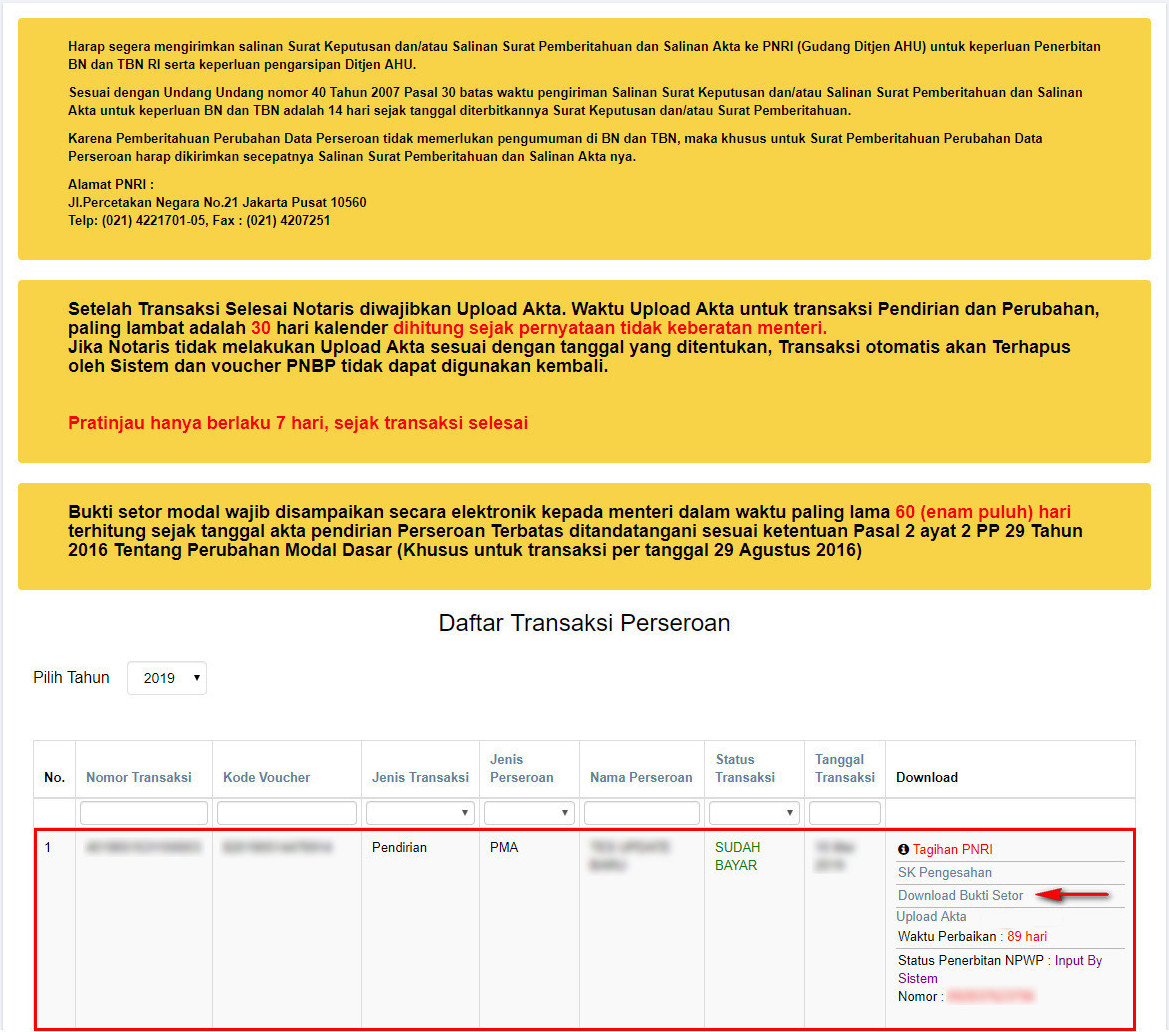Sort table by Kode Voucher header
The width and height of the screenshot is (1169, 1032).
[x=266, y=777]
